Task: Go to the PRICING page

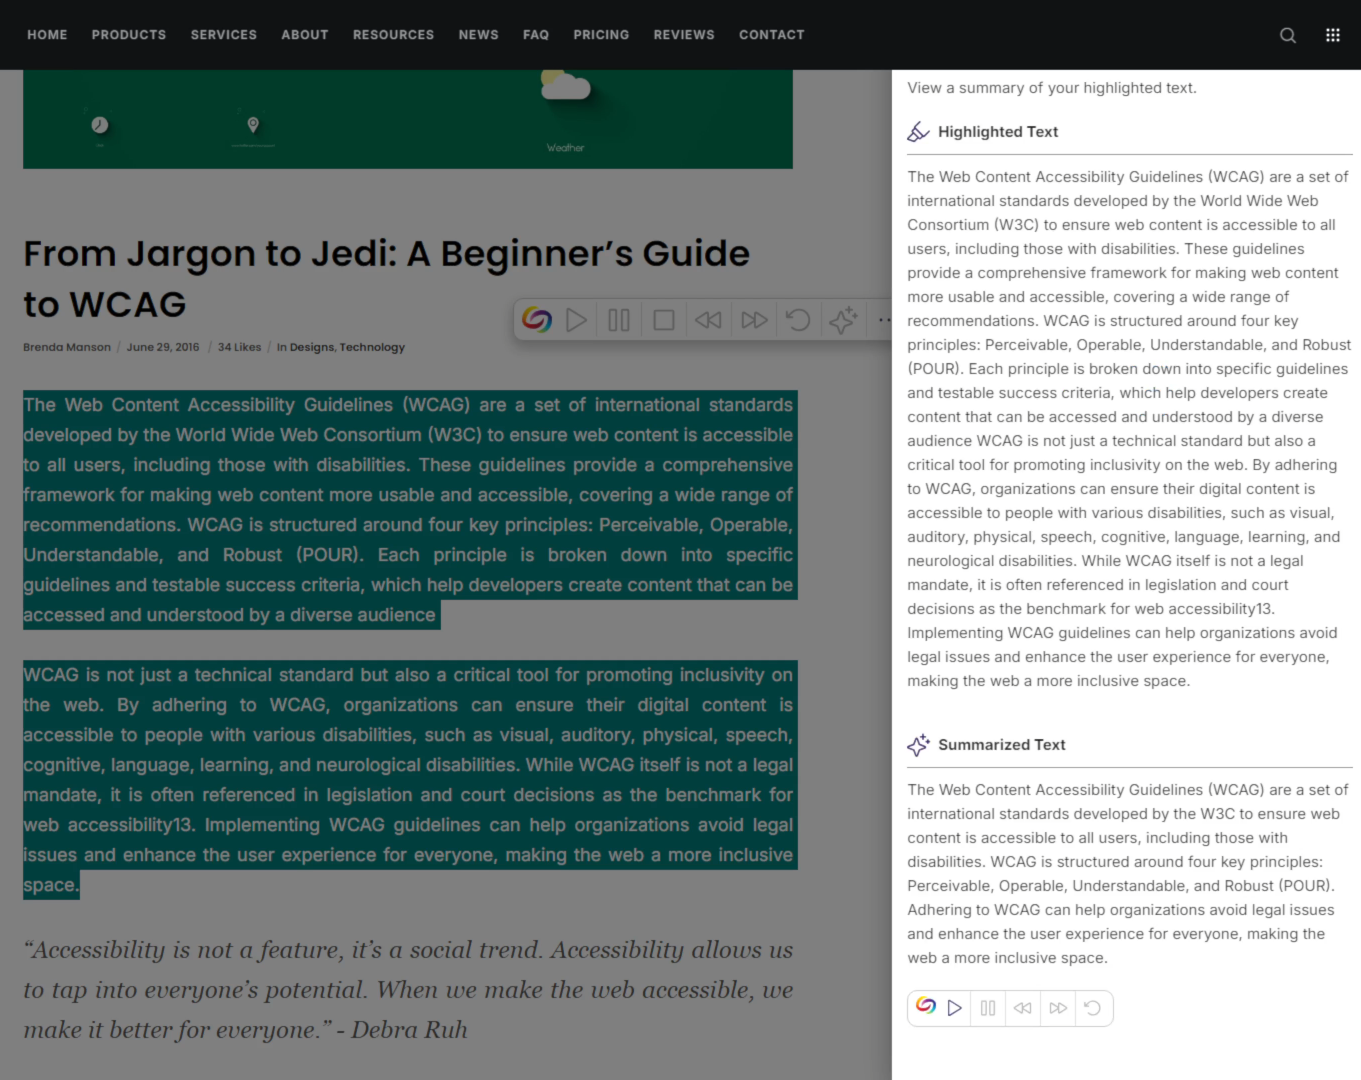Action: coord(601,35)
